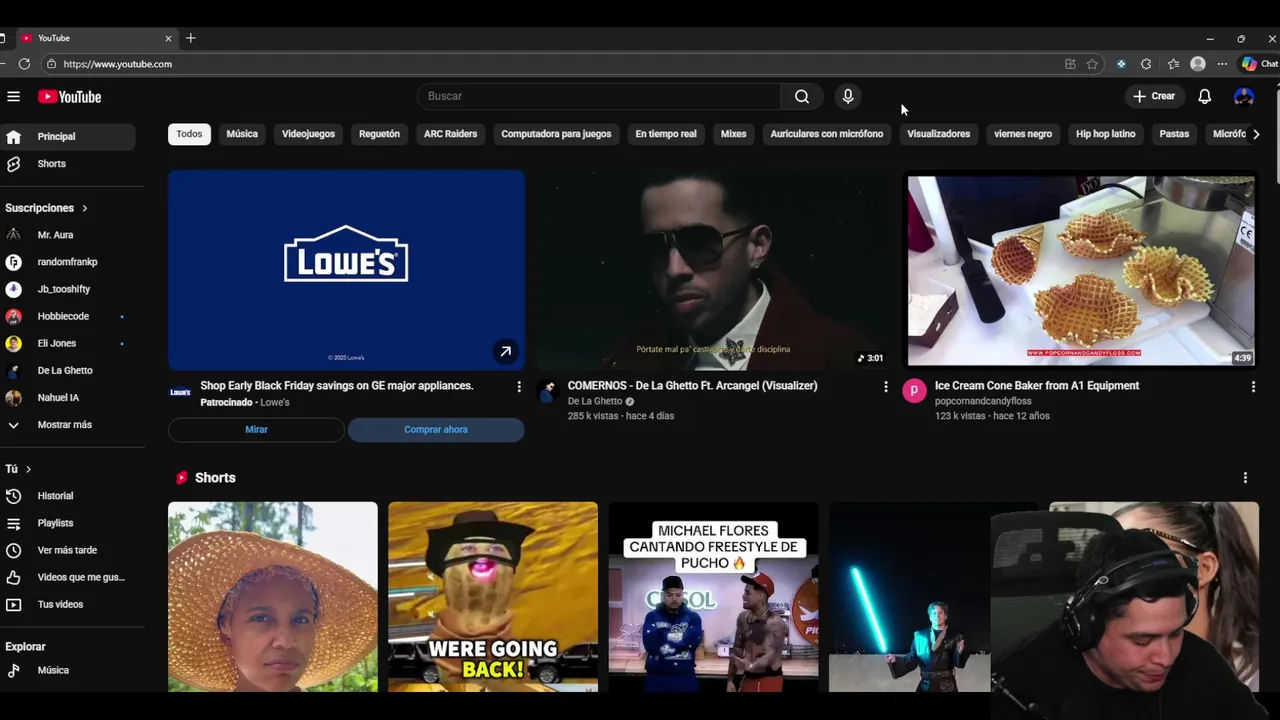
Task: Click the Crear button
Action: (x=1154, y=96)
